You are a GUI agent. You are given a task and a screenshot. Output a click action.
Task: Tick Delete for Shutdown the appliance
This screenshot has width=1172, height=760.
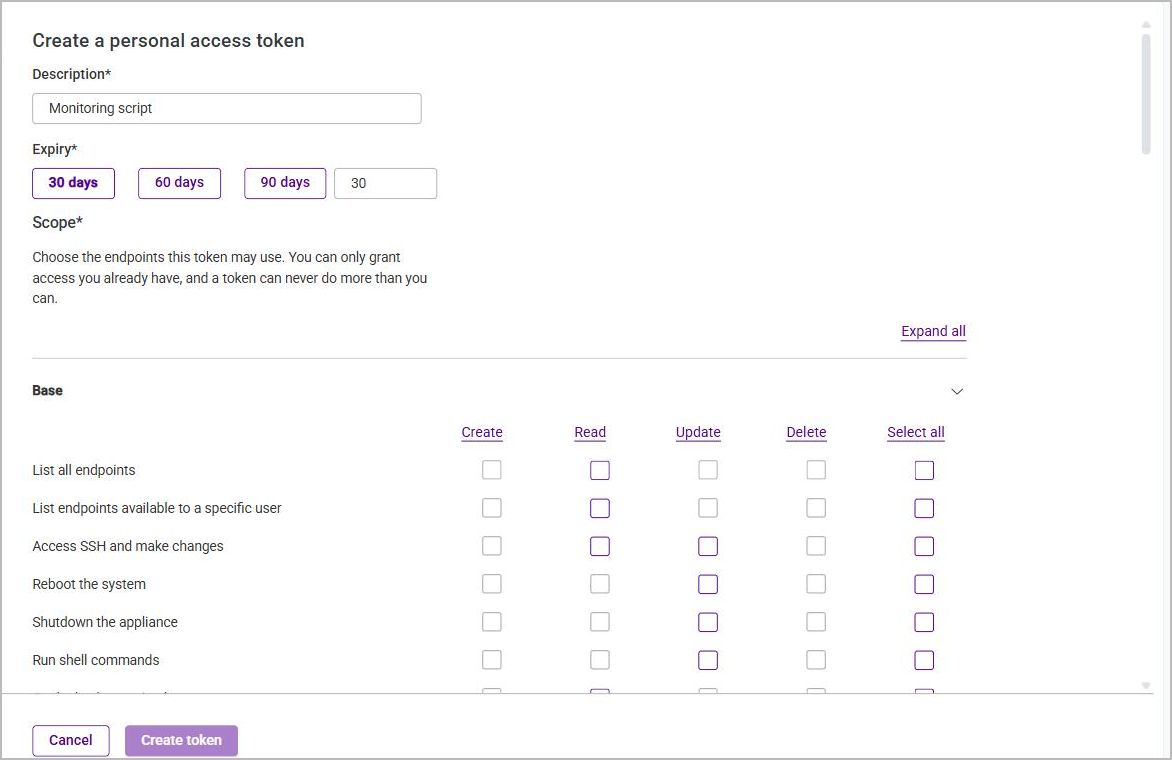(816, 622)
